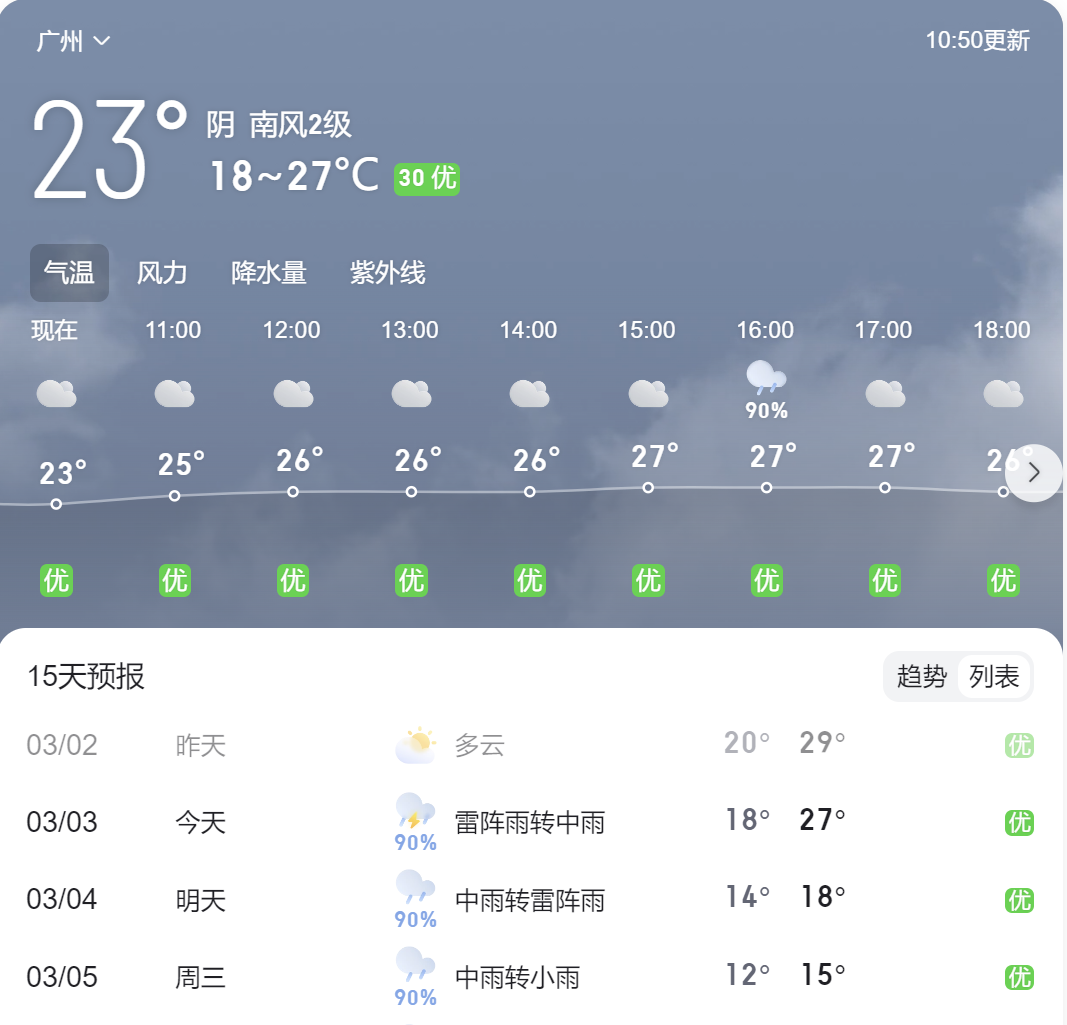Open the 广州 city dropdown
The height and width of the screenshot is (1025, 1067).
[x=73, y=41]
